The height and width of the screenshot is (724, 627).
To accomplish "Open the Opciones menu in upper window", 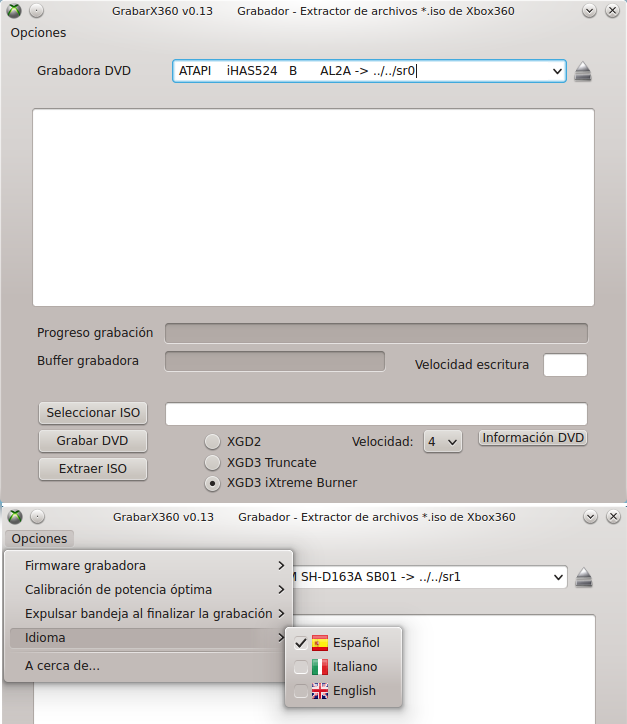I will [38, 33].
